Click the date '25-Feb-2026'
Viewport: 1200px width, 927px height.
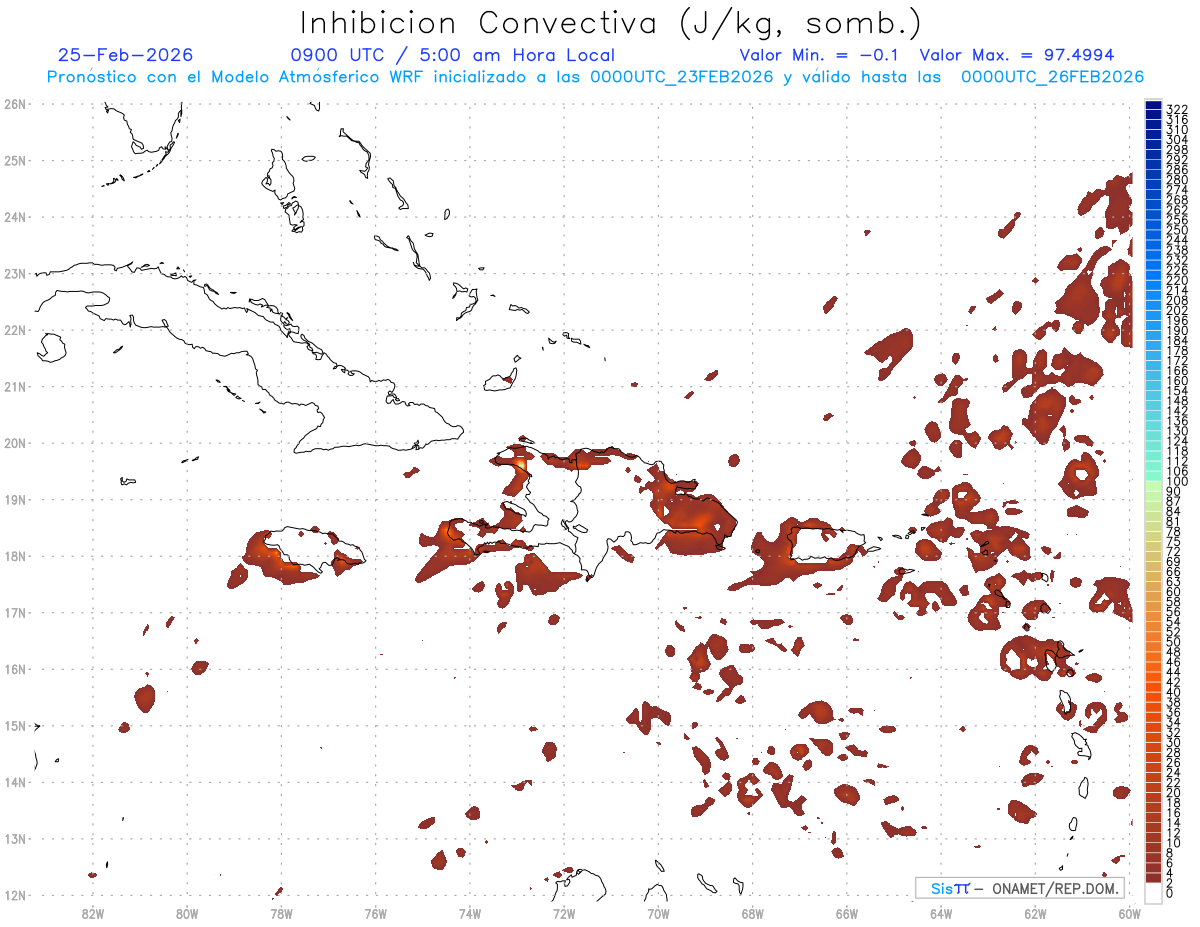pos(126,55)
